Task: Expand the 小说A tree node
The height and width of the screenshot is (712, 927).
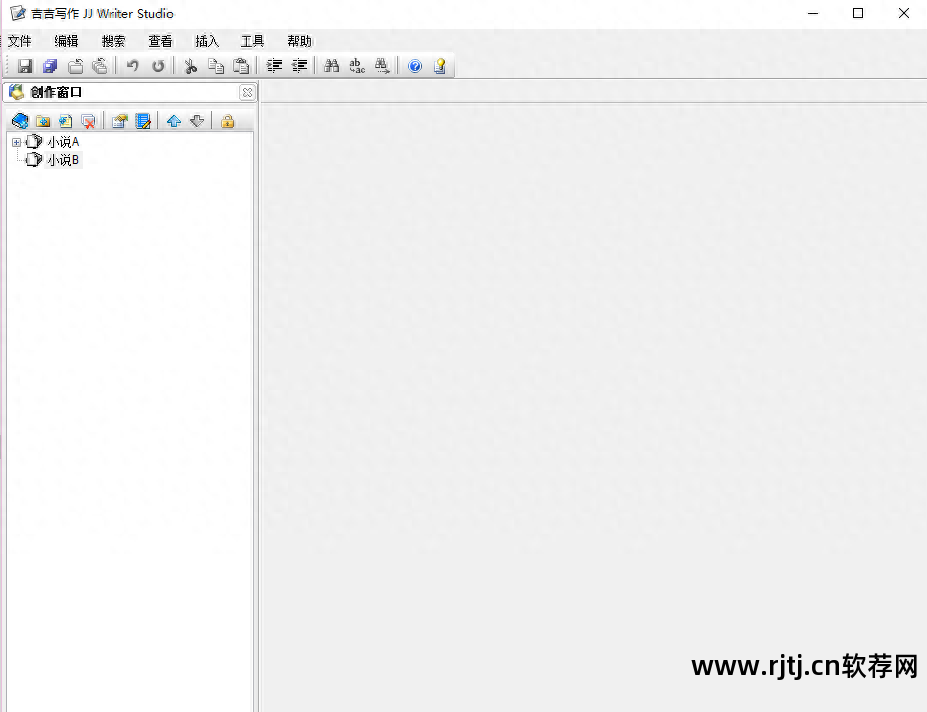Action: (17, 143)
